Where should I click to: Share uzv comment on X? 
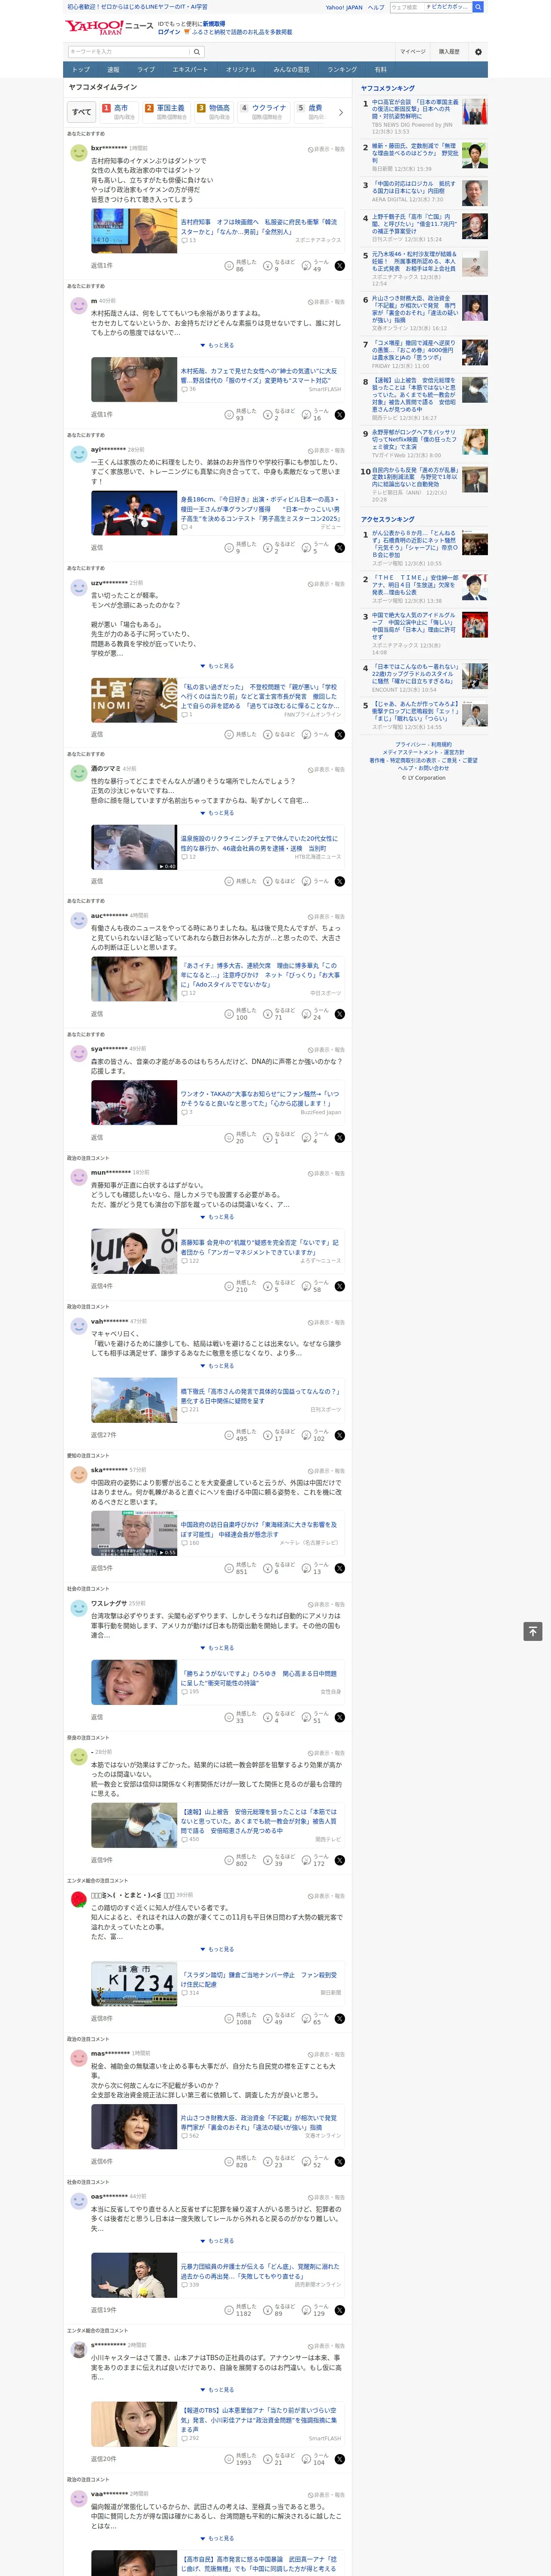coord(340,734)
